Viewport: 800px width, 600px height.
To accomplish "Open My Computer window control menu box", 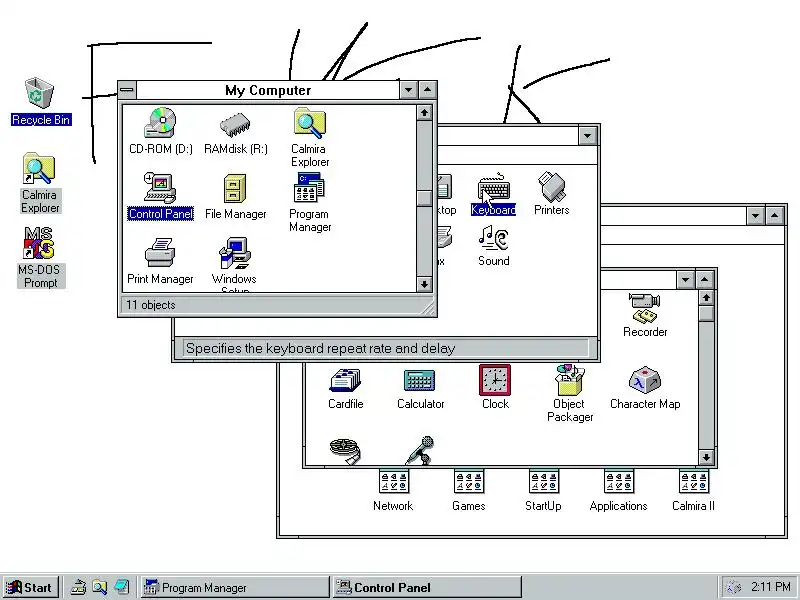I will point(127,90).
